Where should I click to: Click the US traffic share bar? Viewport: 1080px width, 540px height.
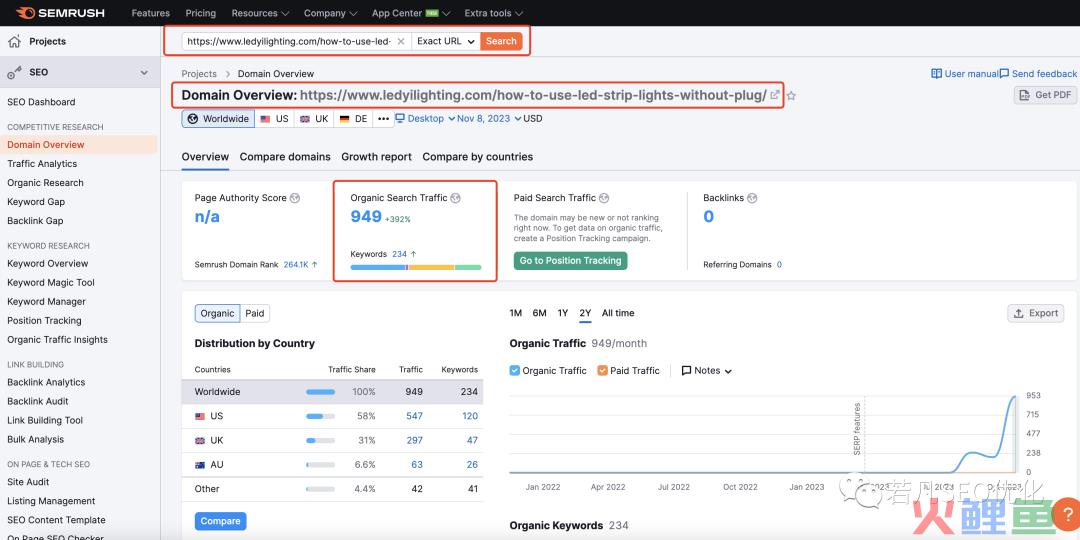click(320, 416)
